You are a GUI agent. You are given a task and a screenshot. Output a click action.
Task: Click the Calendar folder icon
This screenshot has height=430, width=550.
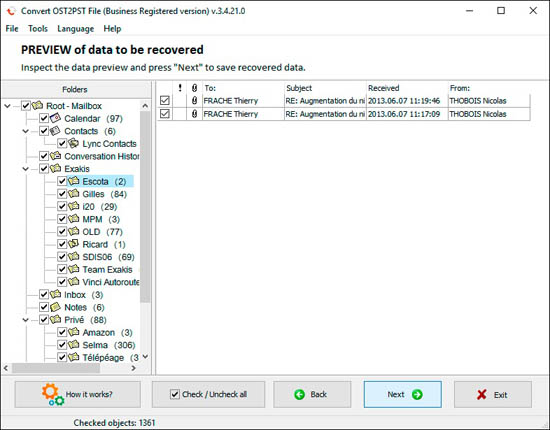[x=55, y=118]
